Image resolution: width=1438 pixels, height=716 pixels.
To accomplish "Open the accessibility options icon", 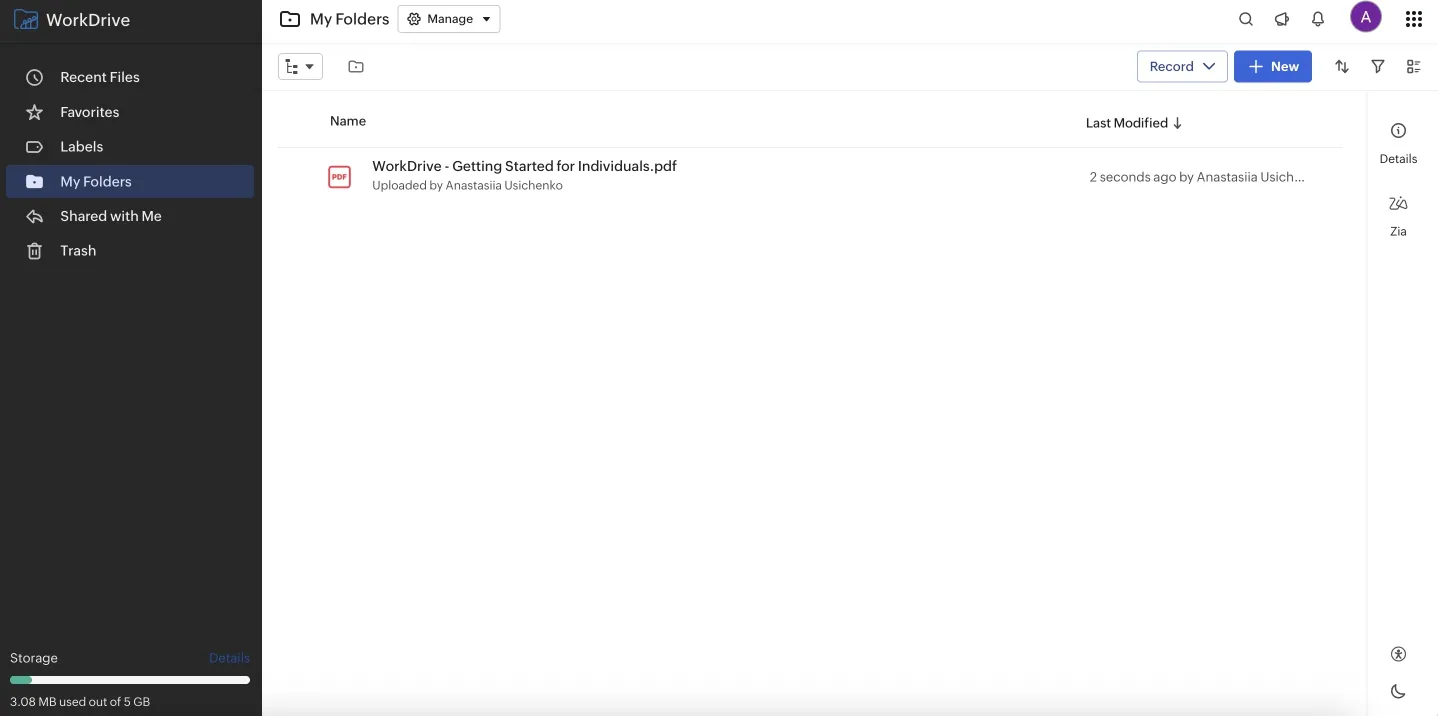I will [x=1397, y=653].
